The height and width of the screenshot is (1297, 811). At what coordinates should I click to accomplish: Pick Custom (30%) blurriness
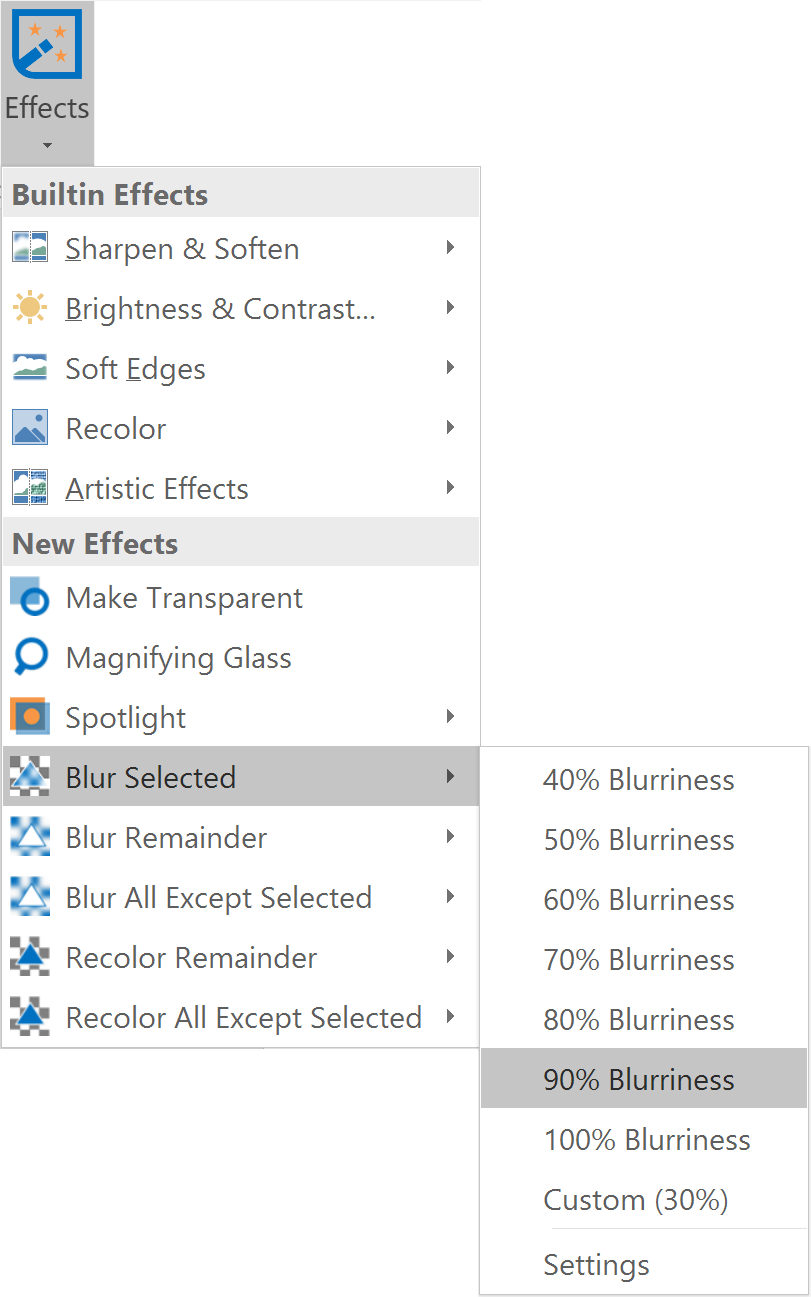635,1199
